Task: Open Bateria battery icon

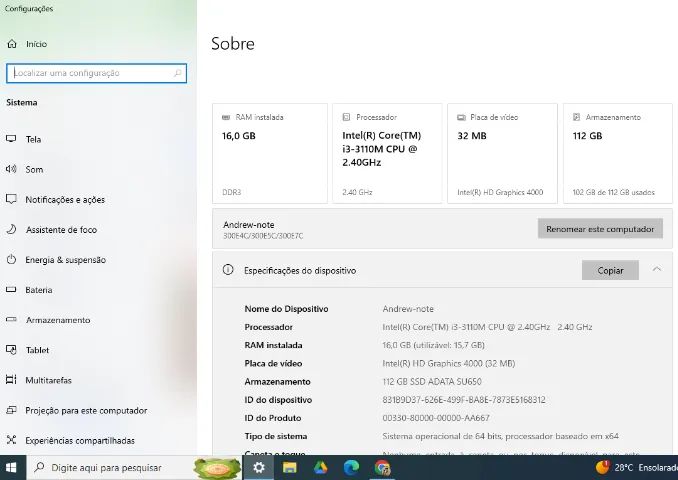Action: (11, 290)
